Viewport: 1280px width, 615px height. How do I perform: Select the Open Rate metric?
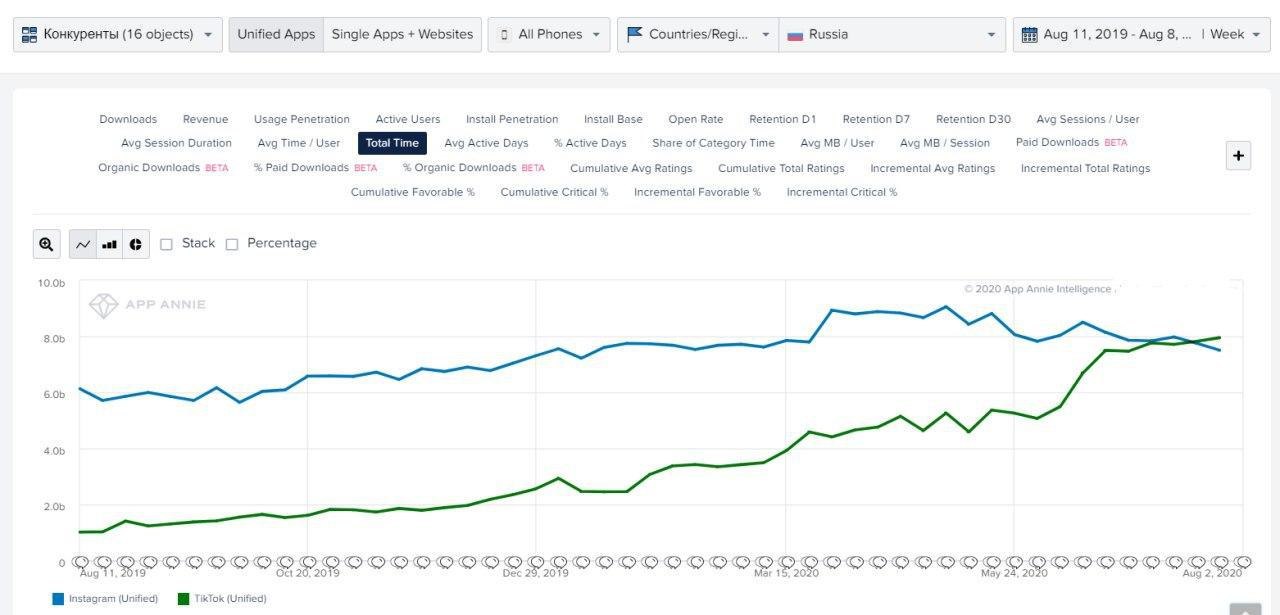pos(696,119)
